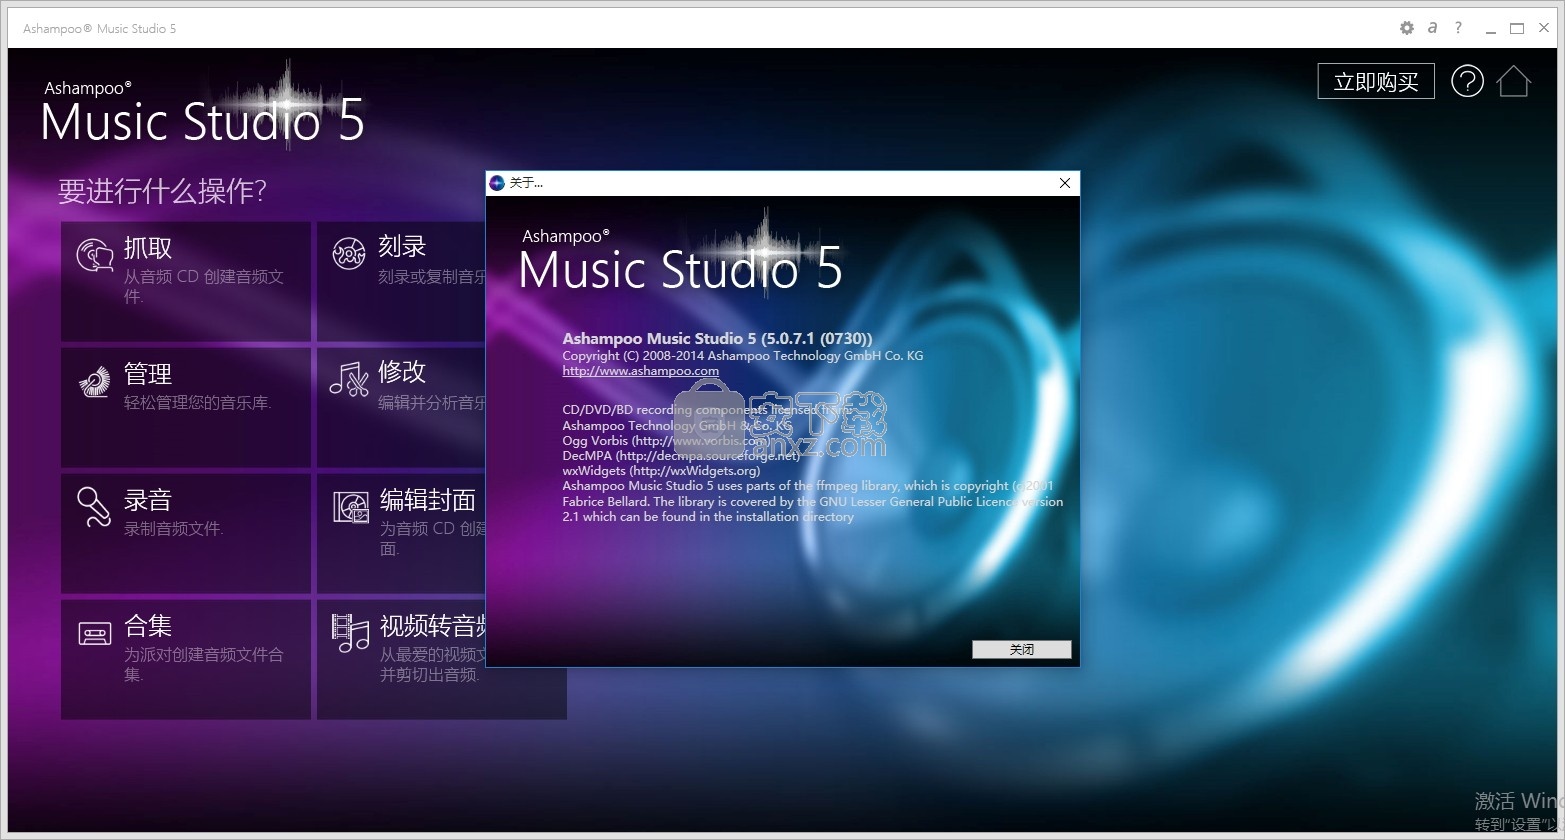Screen dimensions: 1565x840
Task: Close the 关于 dialog with X
Action: click(1065, 183)
